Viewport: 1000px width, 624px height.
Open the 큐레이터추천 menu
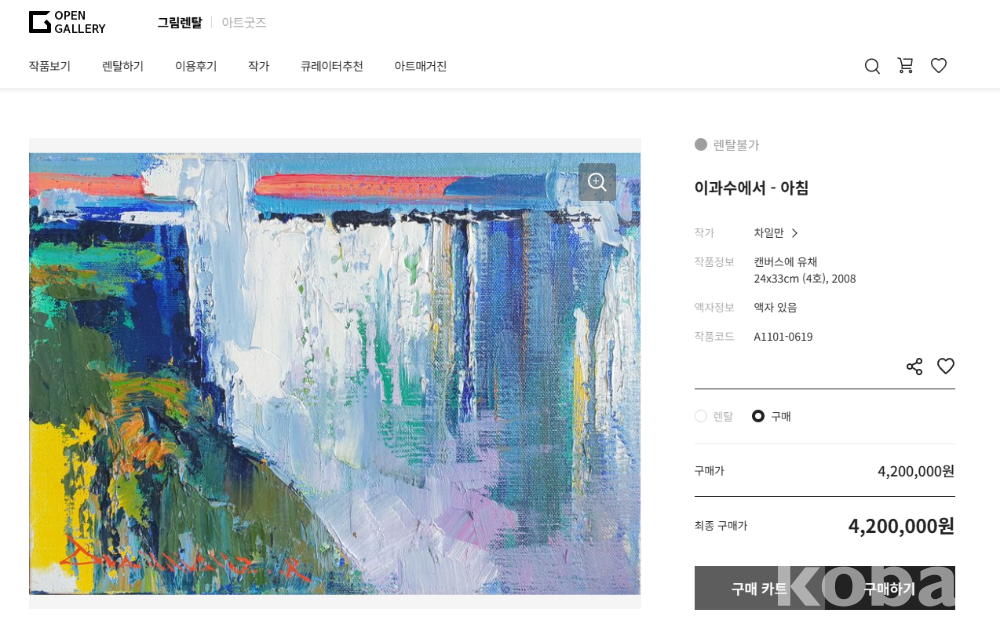coord(332,66)
